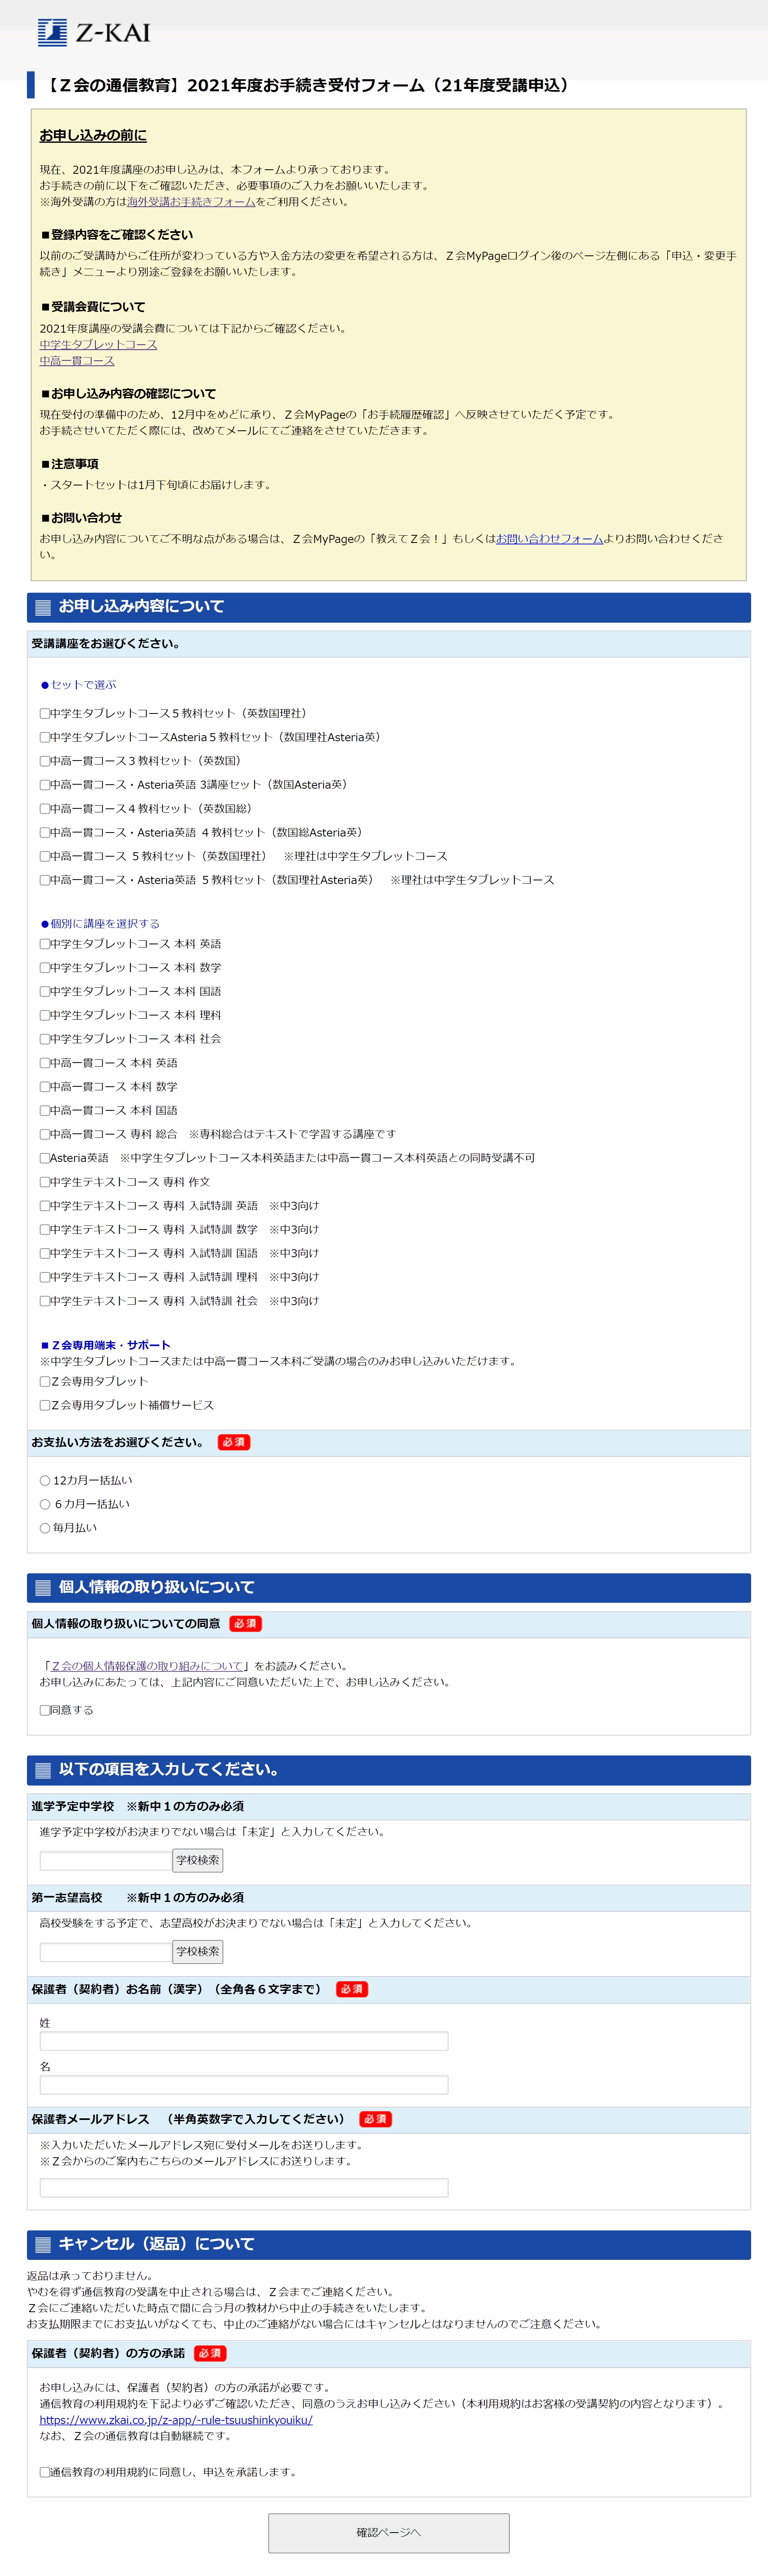Open the 中高一貫コース fee link

coord(77,361)
